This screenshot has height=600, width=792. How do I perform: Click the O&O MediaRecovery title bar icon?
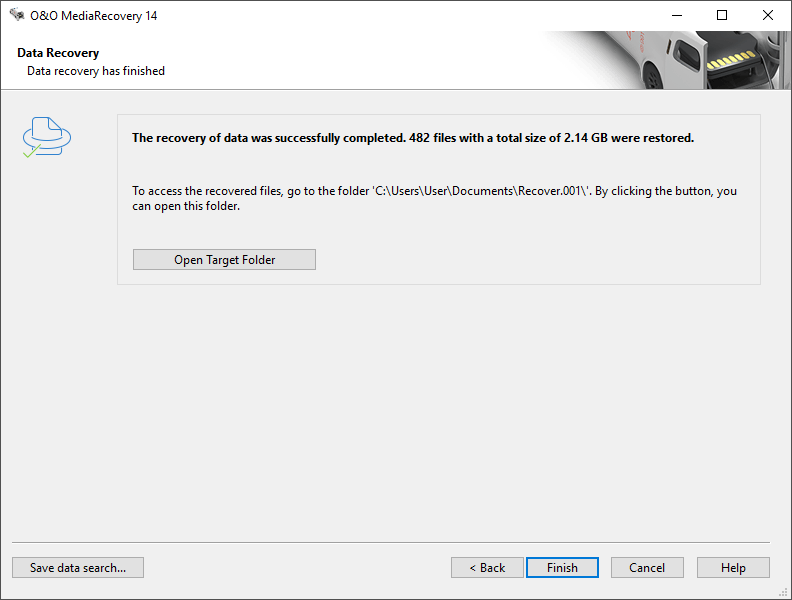click(x=17, y=15)
